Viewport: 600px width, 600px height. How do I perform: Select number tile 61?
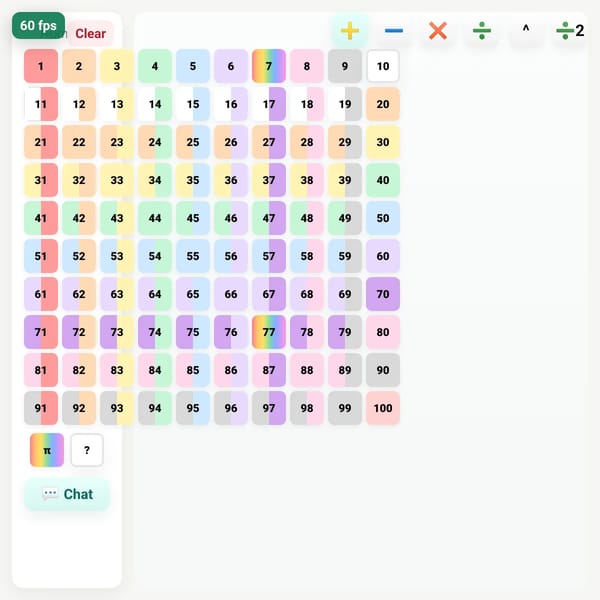coord(41,294)
